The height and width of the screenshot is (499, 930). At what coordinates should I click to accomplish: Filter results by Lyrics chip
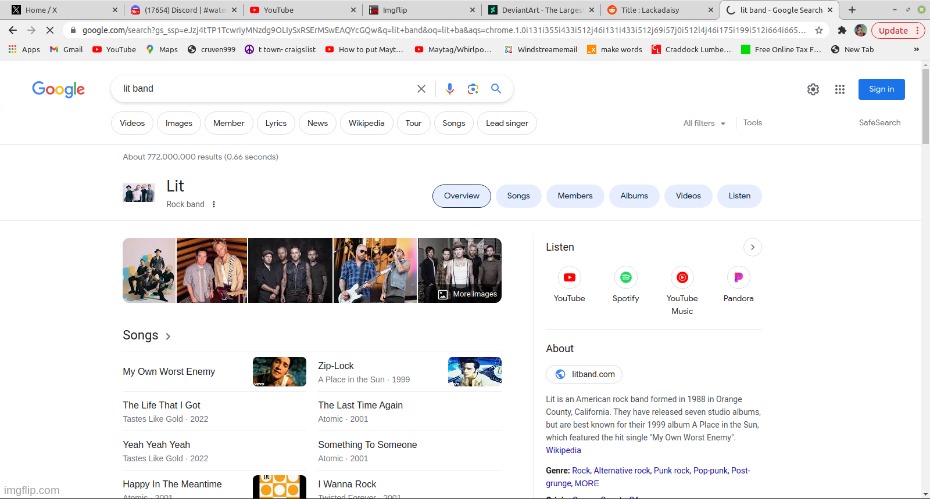(276, 123)
